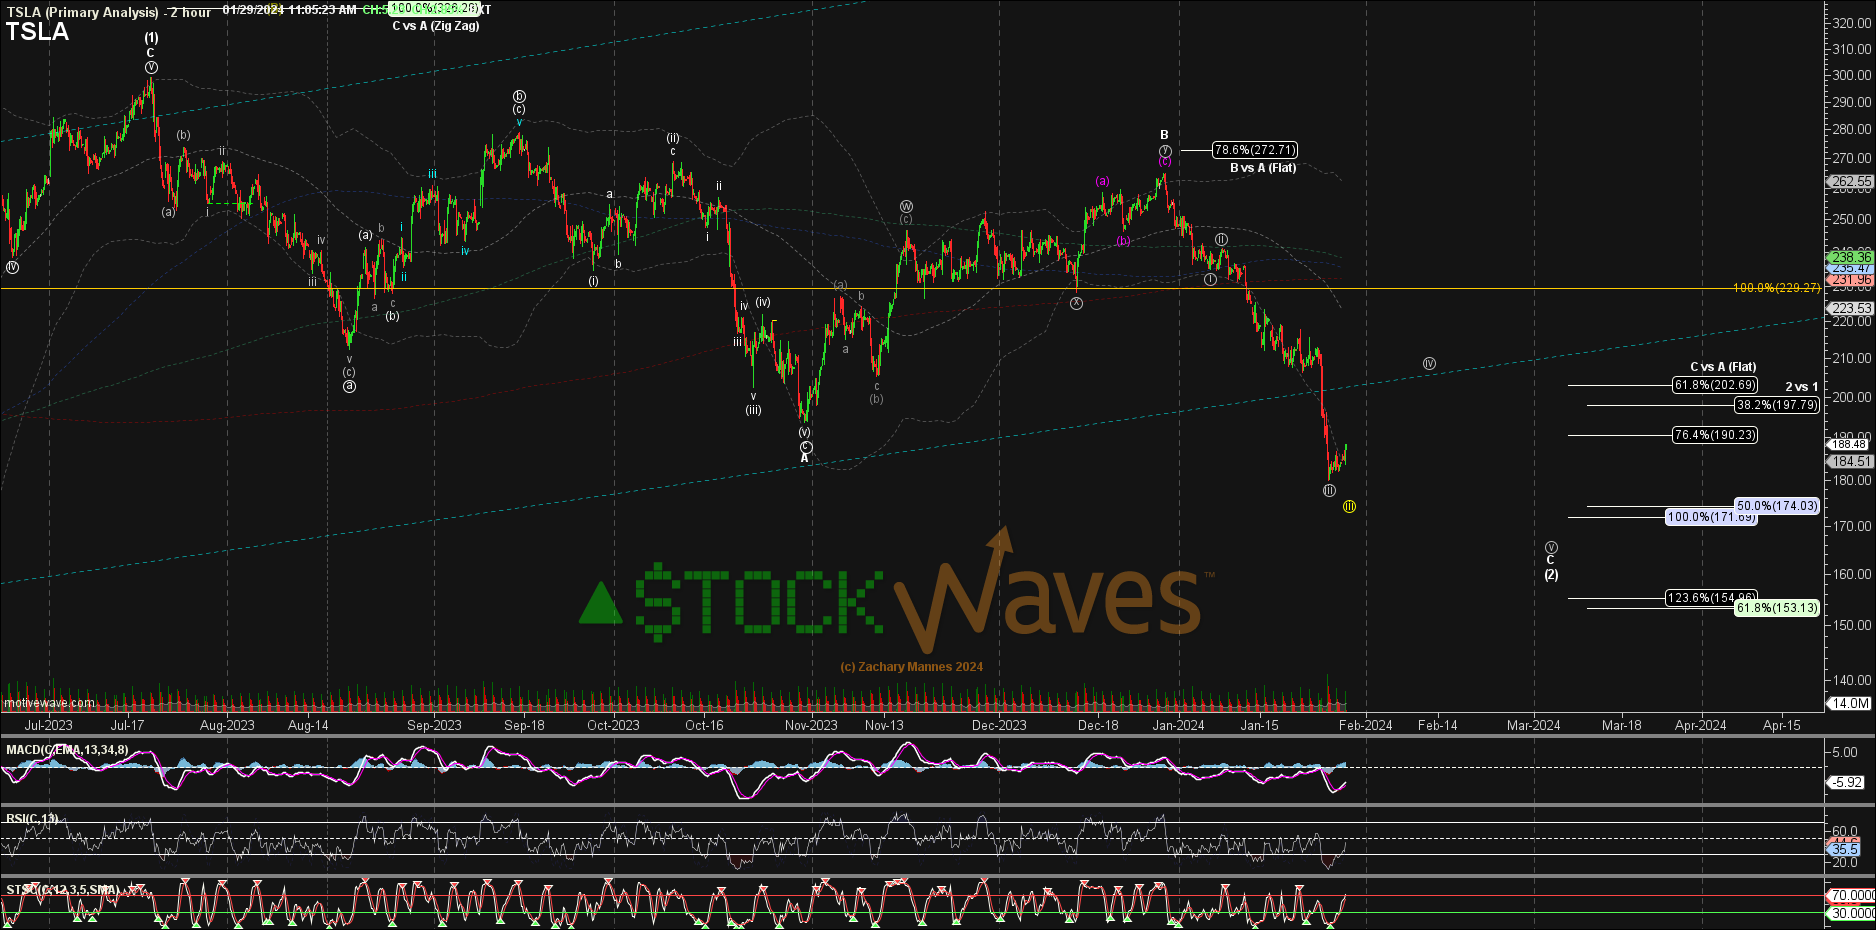Select the green 238.36 price tag
1876x930 pixels.
tap(1850, 257)
